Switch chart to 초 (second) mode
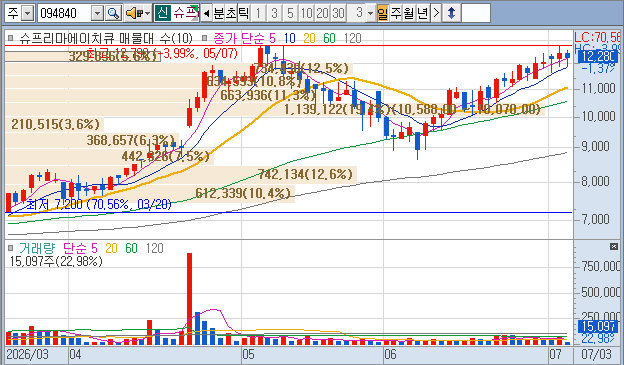The image size is (624, 365). click(x=232, y=13)
